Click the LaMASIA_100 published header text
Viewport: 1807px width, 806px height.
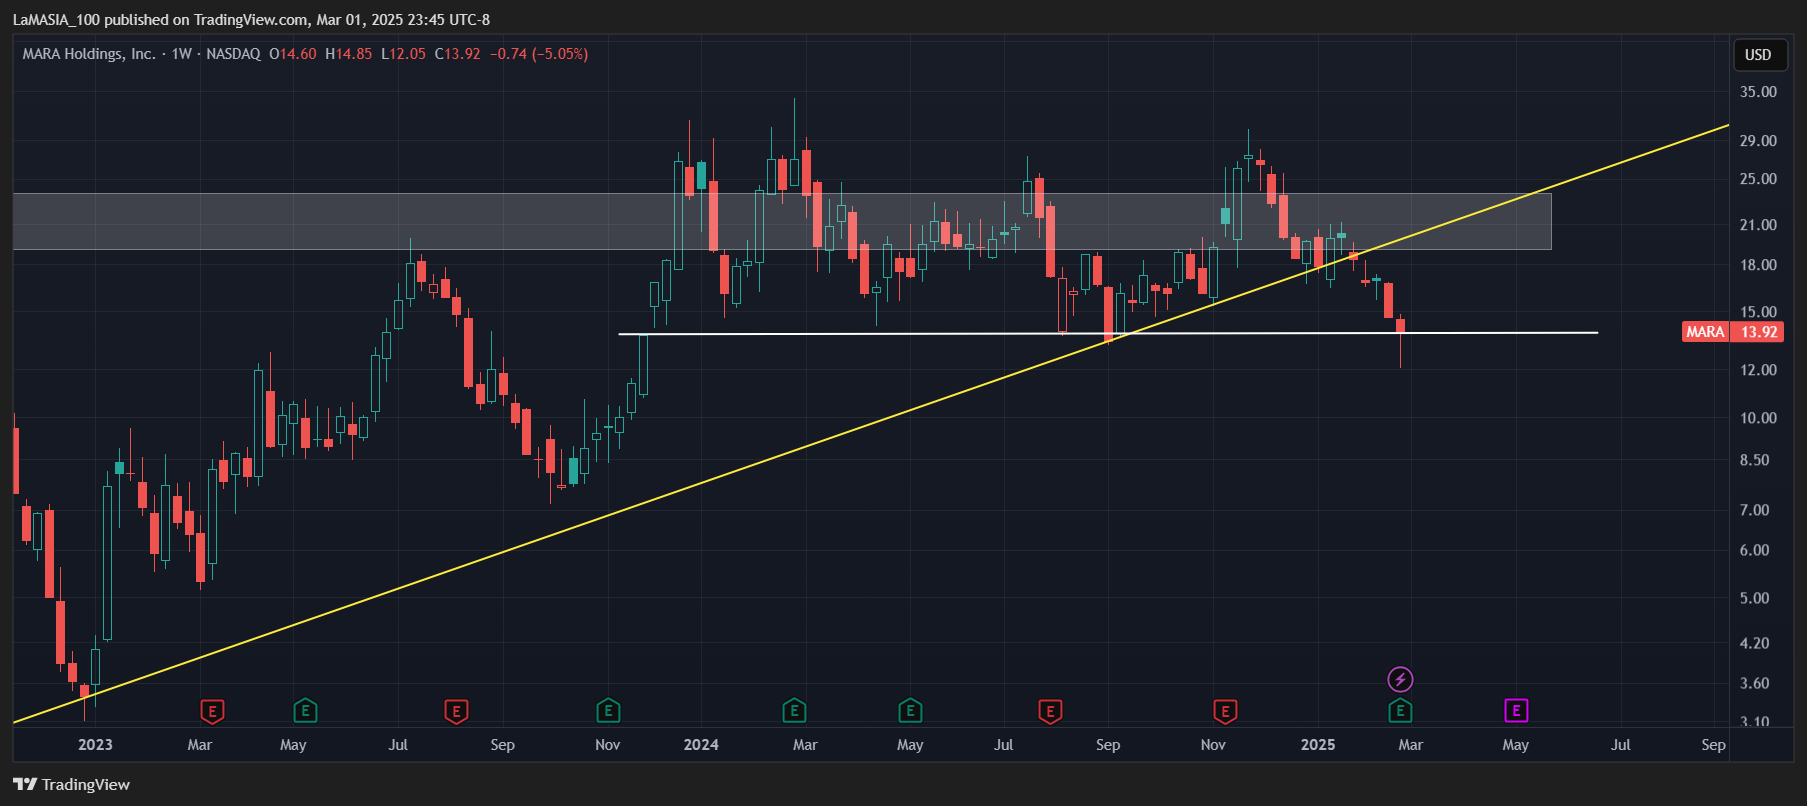pyautogui.click(x=251, y=19)
